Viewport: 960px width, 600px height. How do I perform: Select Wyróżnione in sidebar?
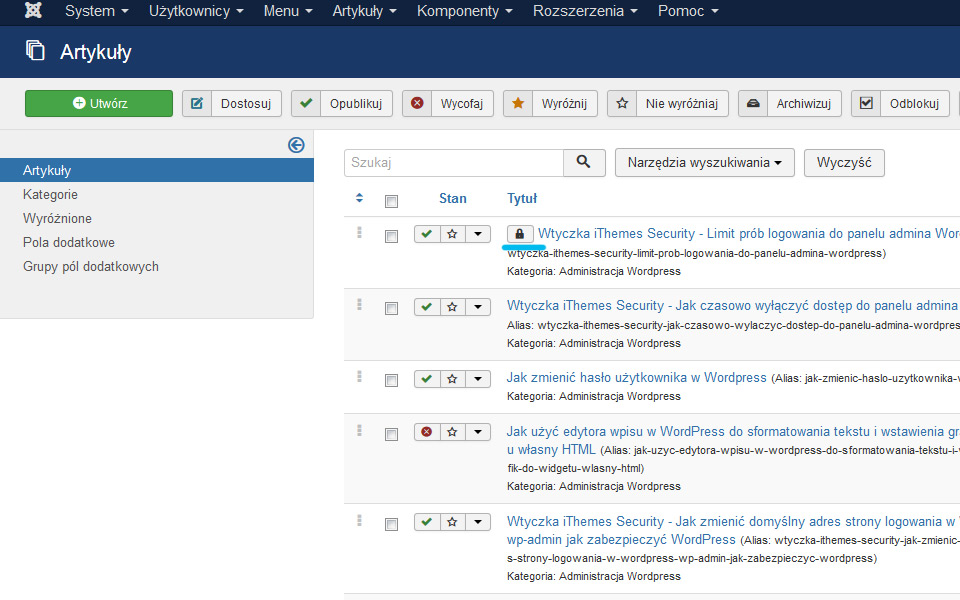point(57,219)
